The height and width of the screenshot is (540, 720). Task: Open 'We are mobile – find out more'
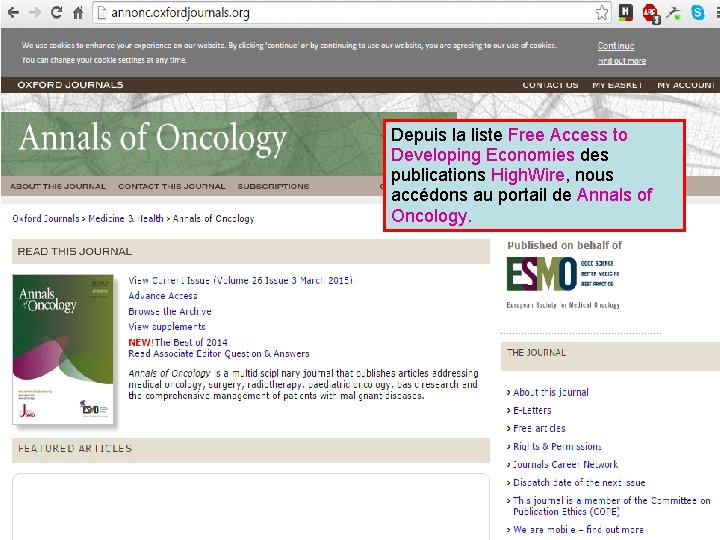(x=579, y=530)
